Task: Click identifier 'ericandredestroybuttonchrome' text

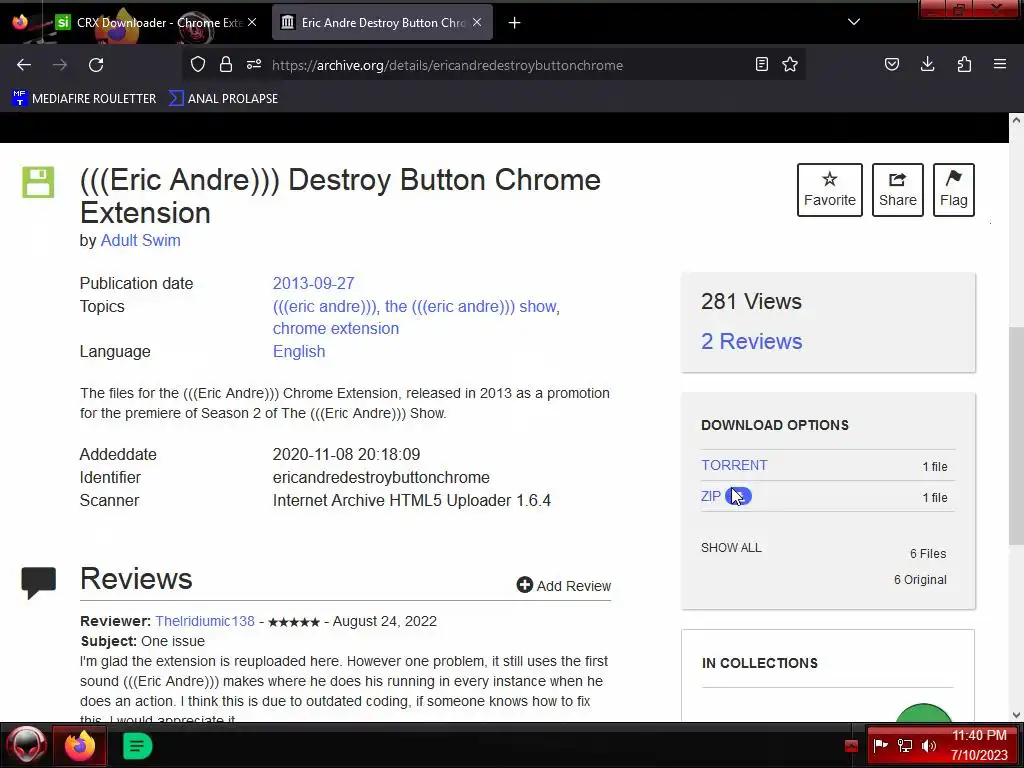Action: [x=381, y=477]
